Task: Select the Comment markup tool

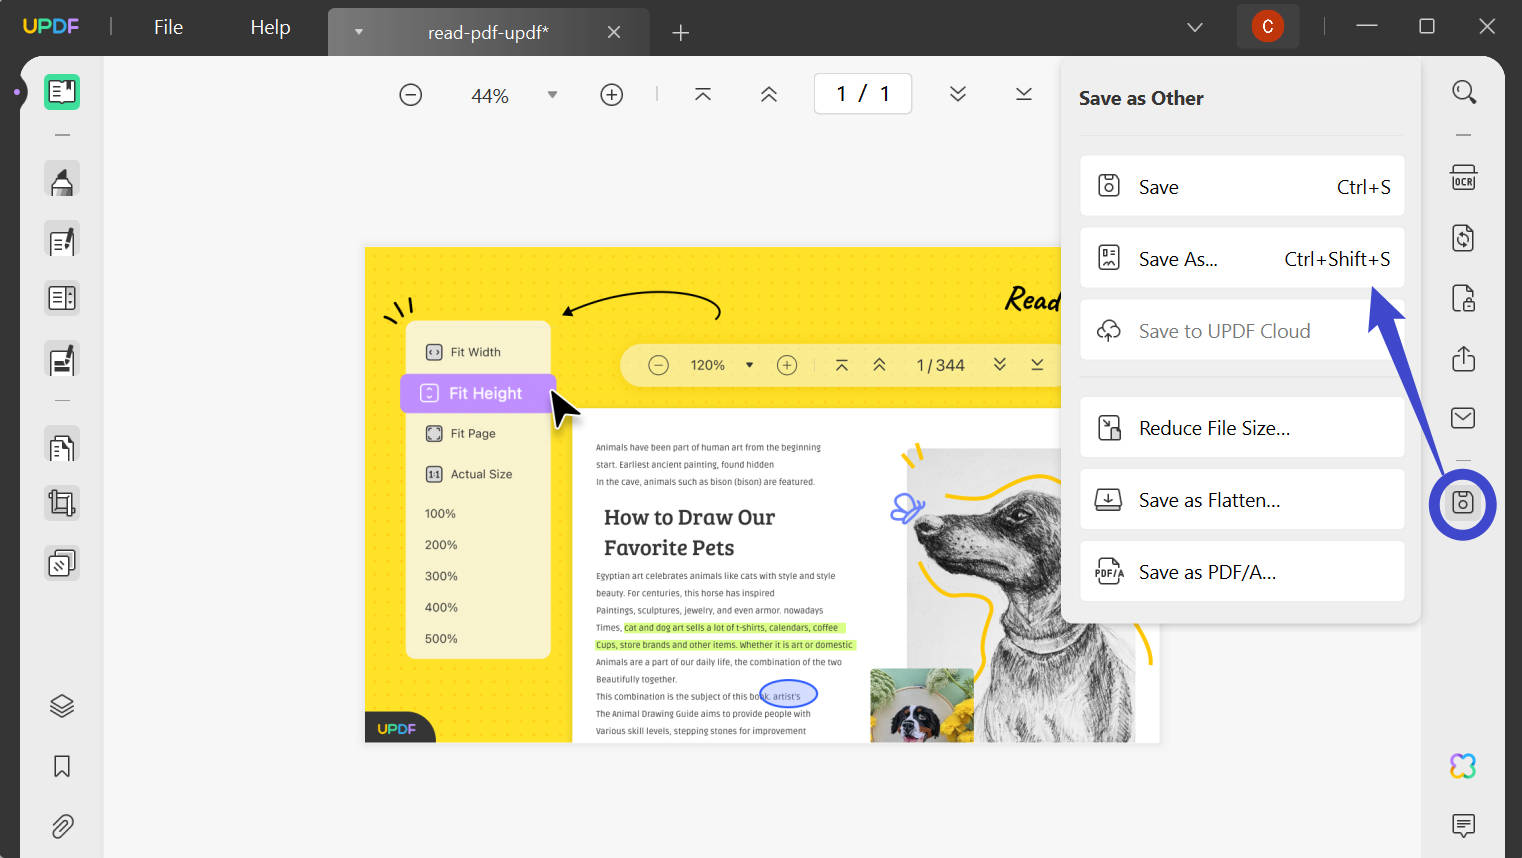Action: coord(62,180)
